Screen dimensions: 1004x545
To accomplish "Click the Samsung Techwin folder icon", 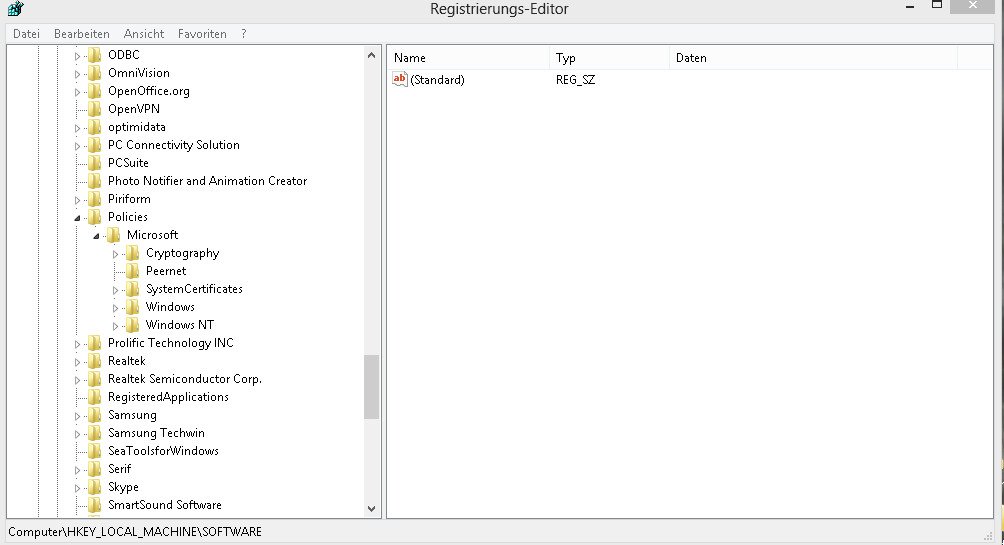I will tap(95, 433).
